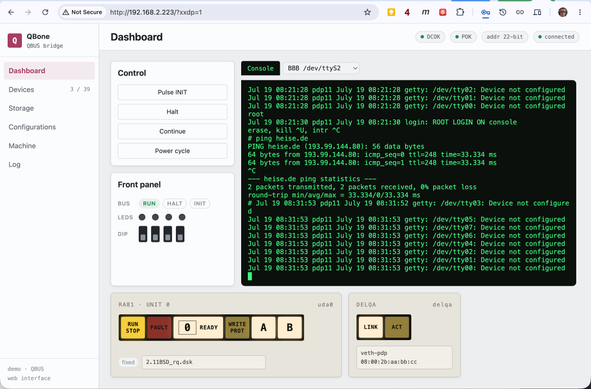Click the veth-pdp network interface box
The image size is (591, 389).
pos(404,358)
